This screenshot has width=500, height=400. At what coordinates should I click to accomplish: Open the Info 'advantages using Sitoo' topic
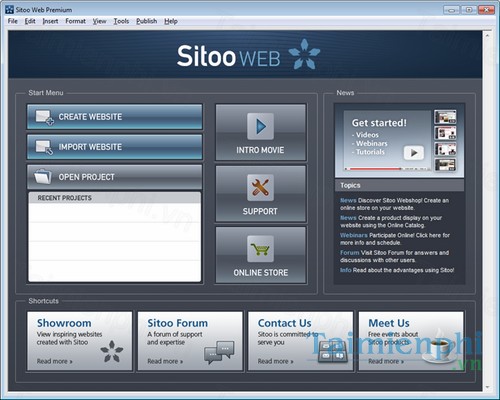point(397,270)
